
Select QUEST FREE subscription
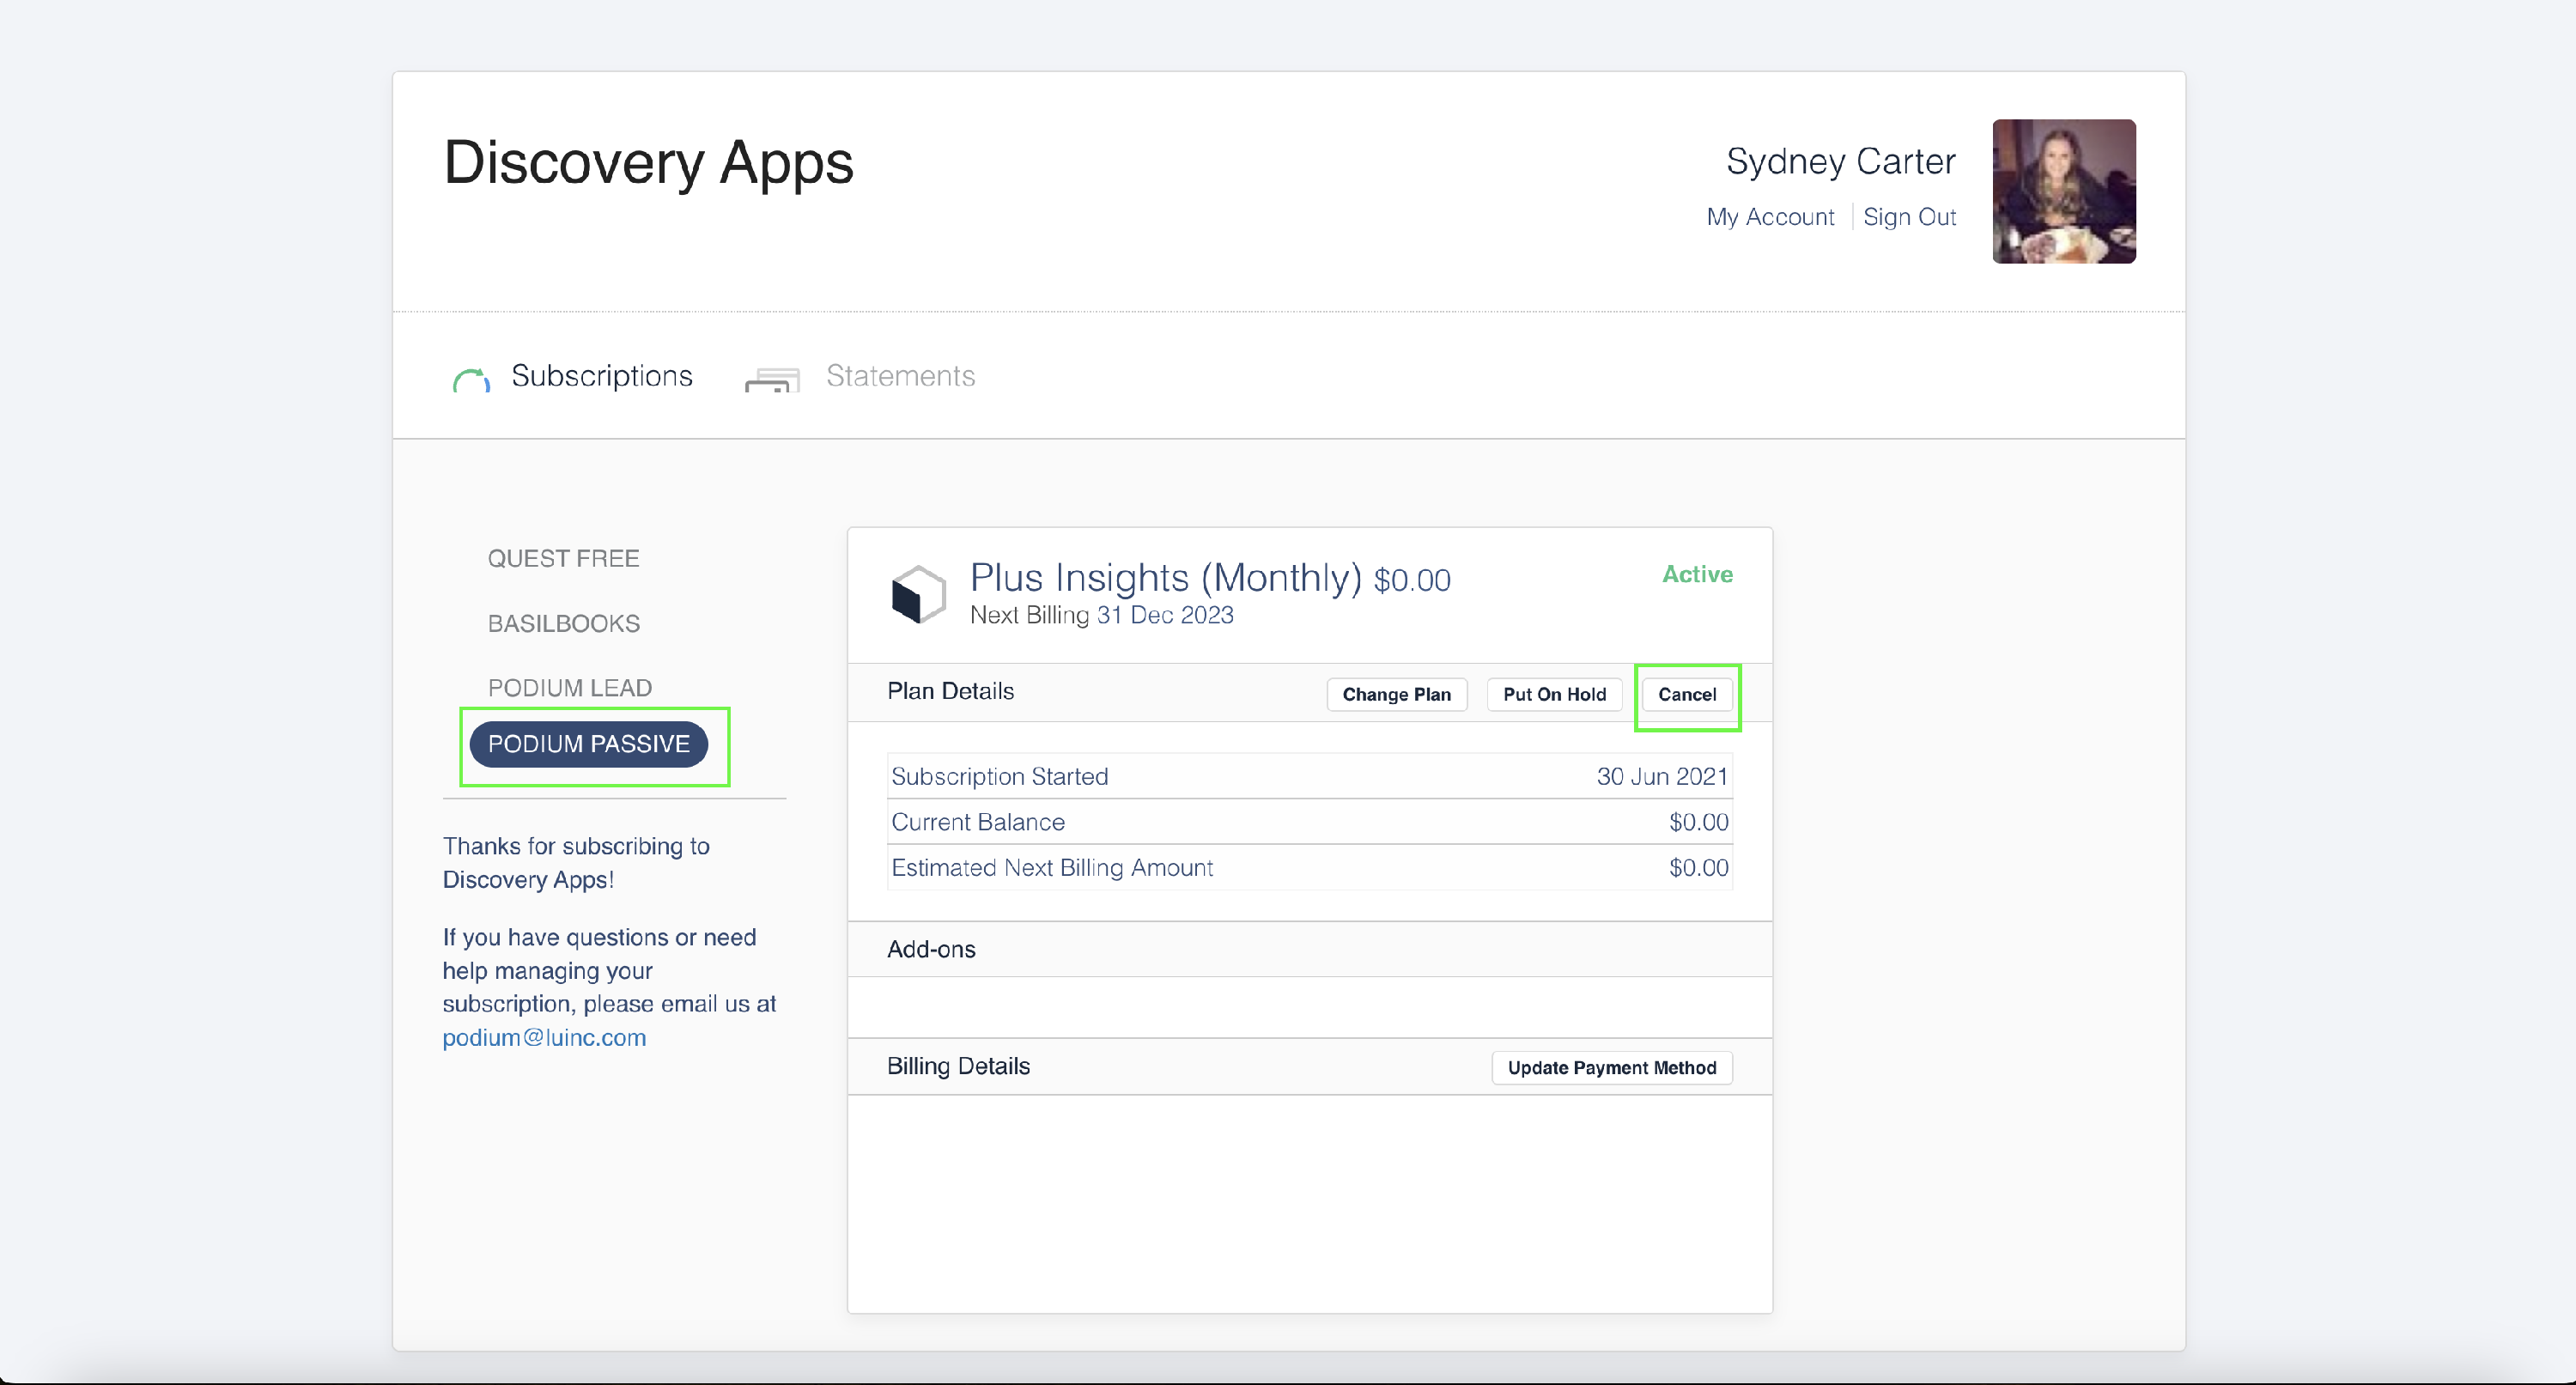click(563, 558)
